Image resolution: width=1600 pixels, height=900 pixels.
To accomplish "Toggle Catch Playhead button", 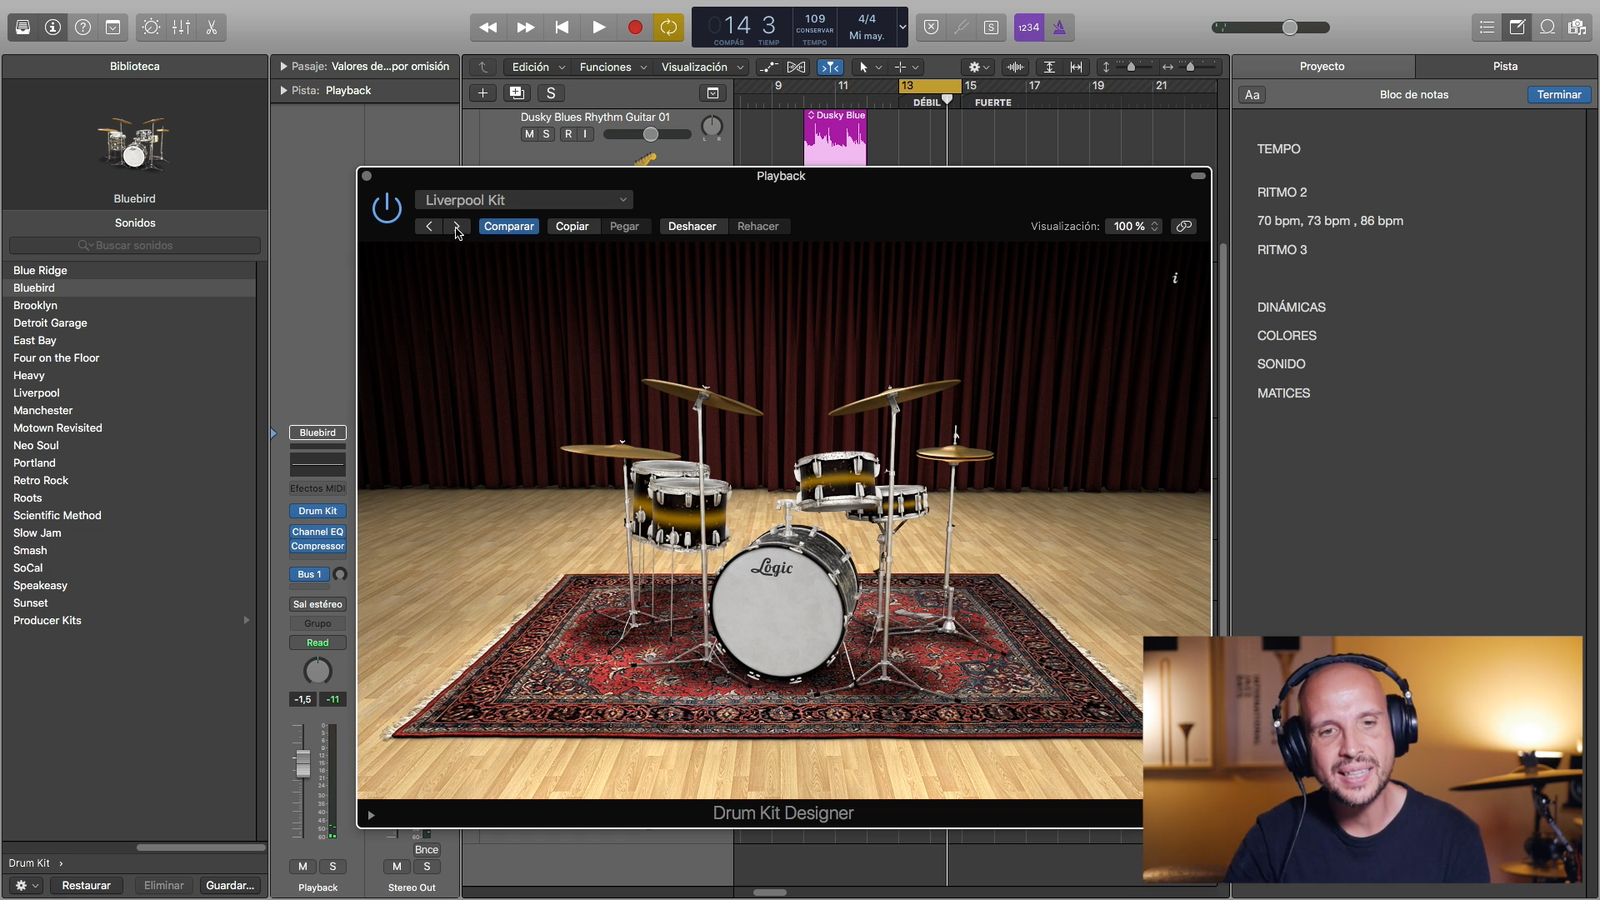I will point(830,67).
